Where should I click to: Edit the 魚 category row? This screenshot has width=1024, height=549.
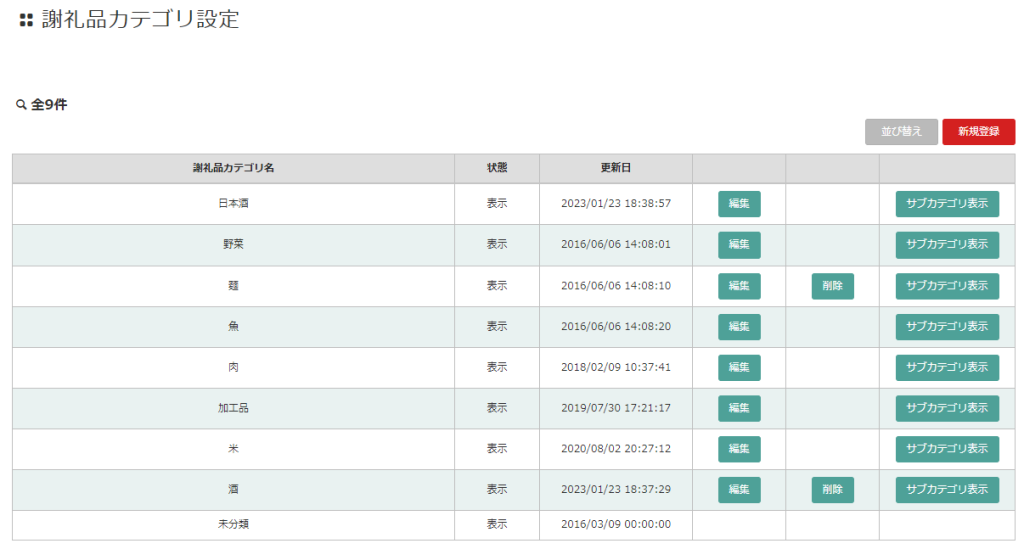point(739,327)
